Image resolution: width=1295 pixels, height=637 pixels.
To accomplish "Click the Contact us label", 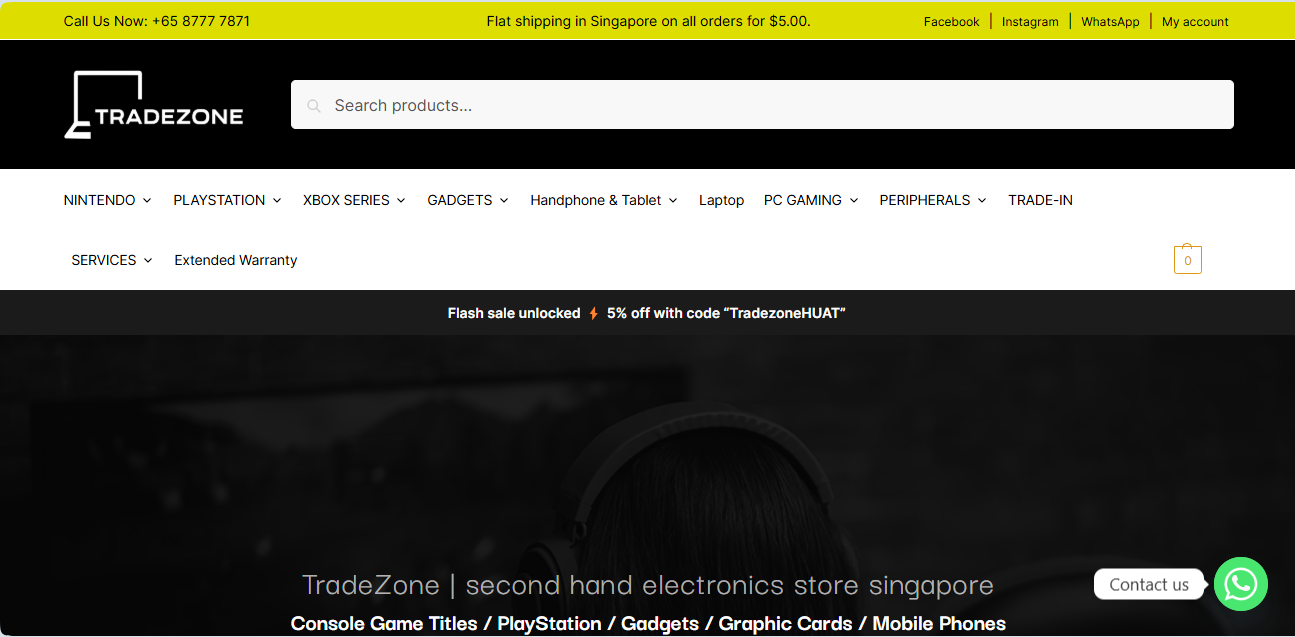I will point(1149,585).
